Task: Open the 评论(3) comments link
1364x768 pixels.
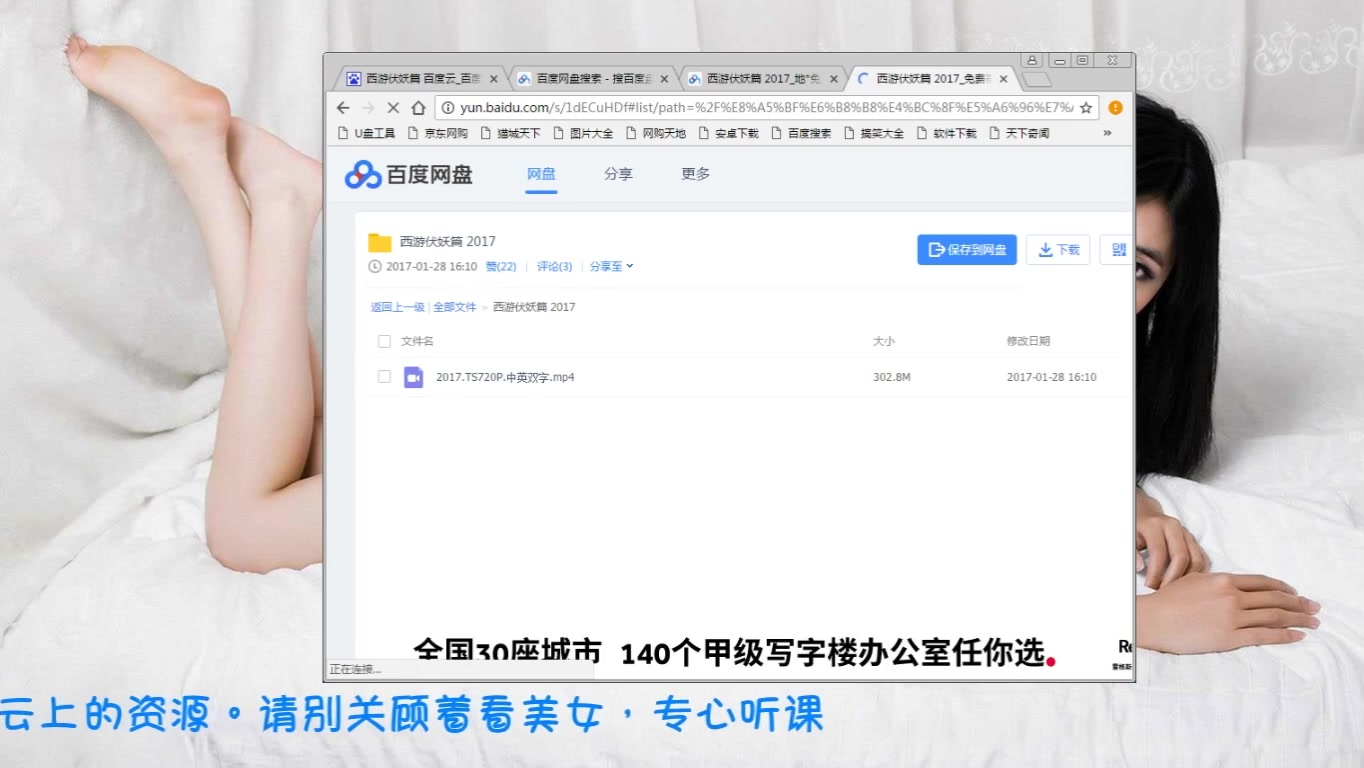Action: (554, 267)
